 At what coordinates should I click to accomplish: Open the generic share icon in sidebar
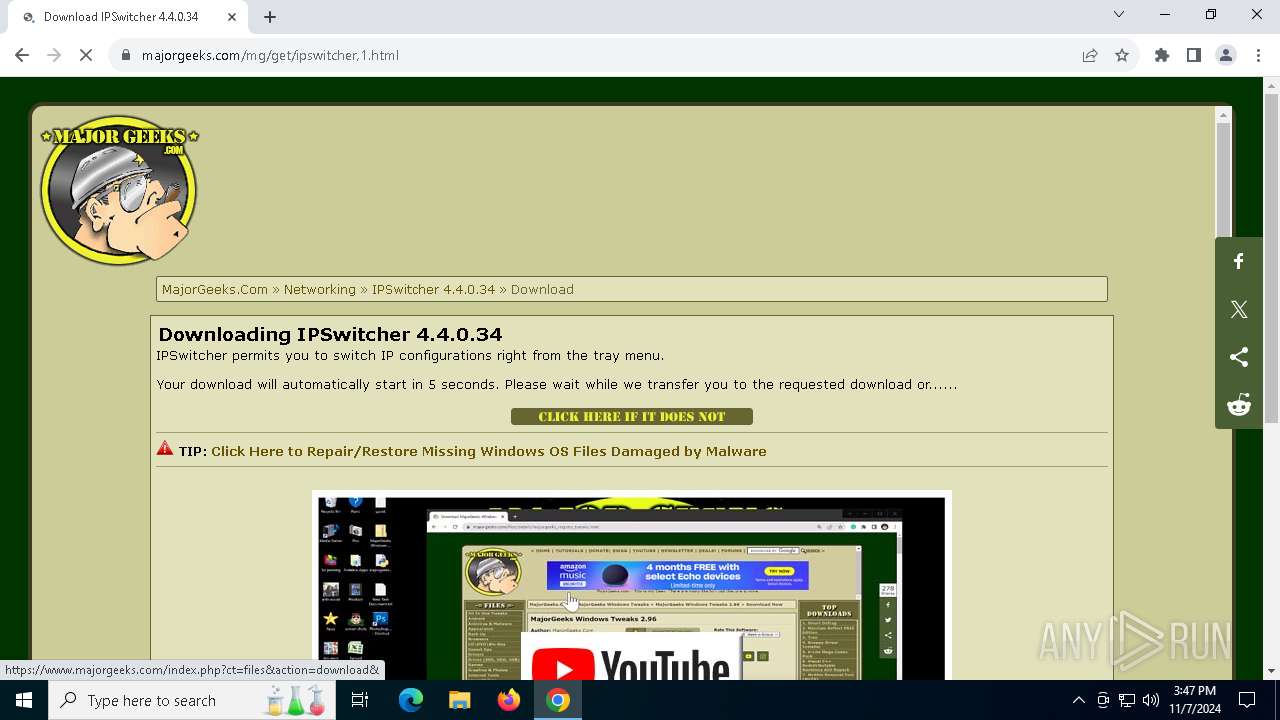click(x=1239, y=357)
